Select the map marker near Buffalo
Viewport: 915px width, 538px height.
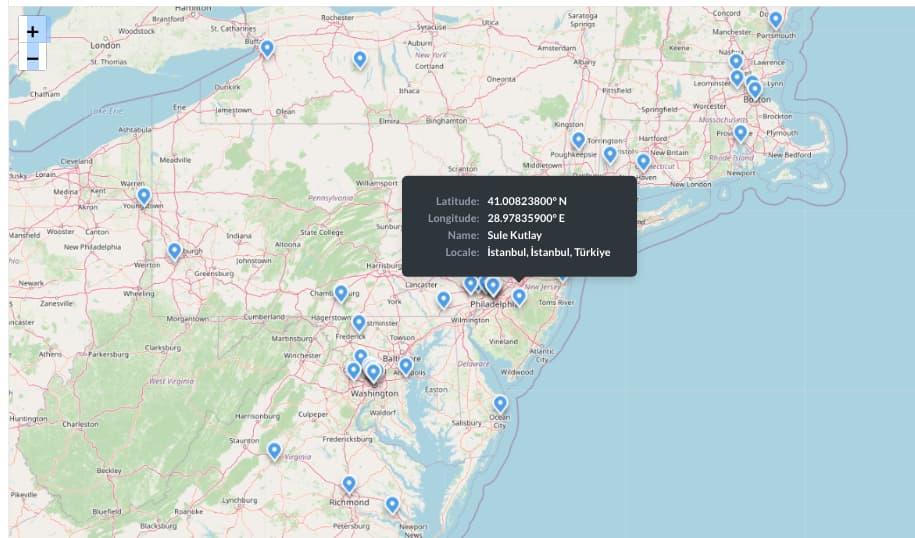267,48
